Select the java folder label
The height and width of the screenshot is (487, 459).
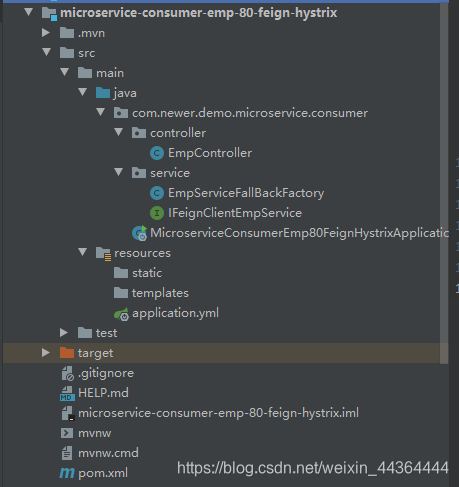tap(125, 93)
